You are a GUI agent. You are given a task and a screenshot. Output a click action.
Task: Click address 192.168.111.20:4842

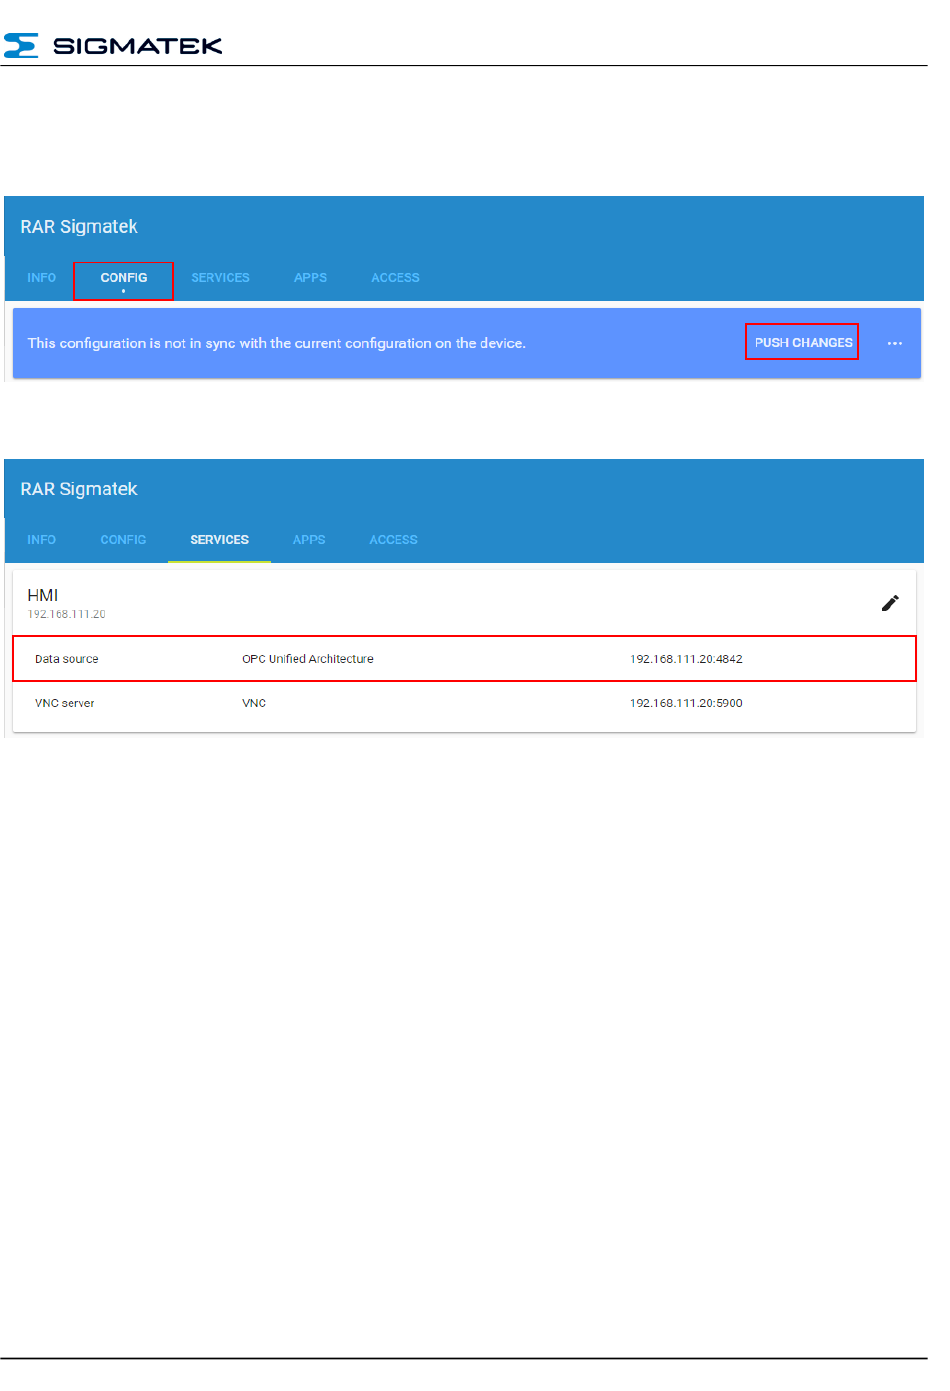click(686, 659)
